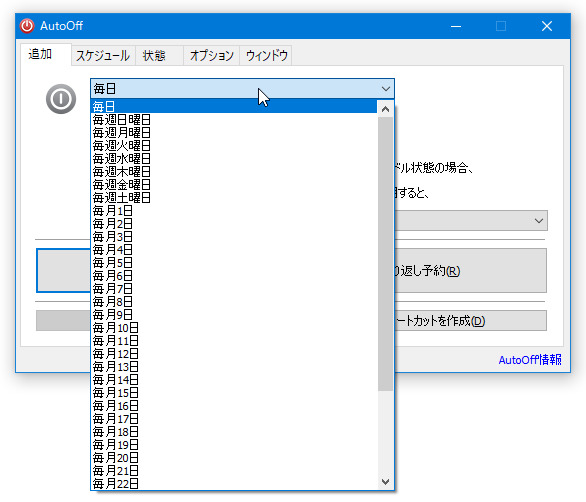586x502 pixels.
Task: Click the list scrollbar up arrow
Action: click(x=385, y=109)
